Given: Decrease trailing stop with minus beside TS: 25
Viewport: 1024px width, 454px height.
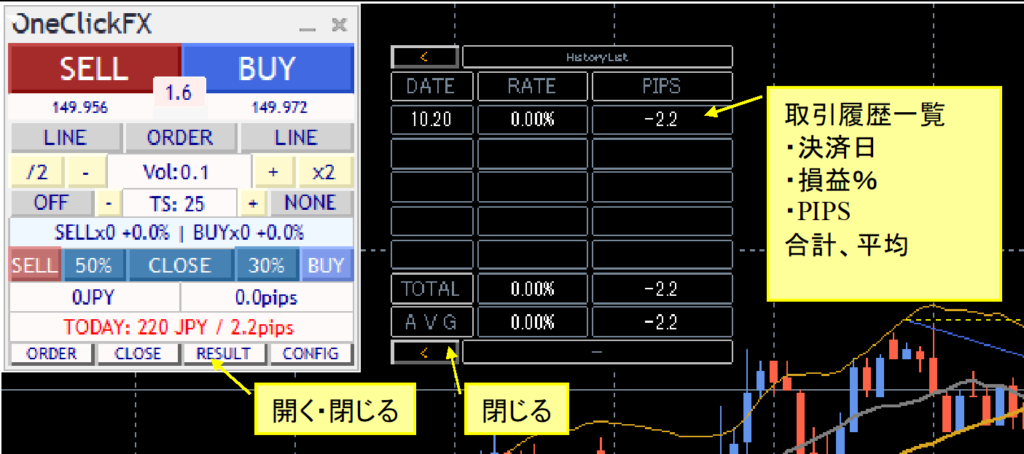Looking at the screenshot, I should pos(109,203).
